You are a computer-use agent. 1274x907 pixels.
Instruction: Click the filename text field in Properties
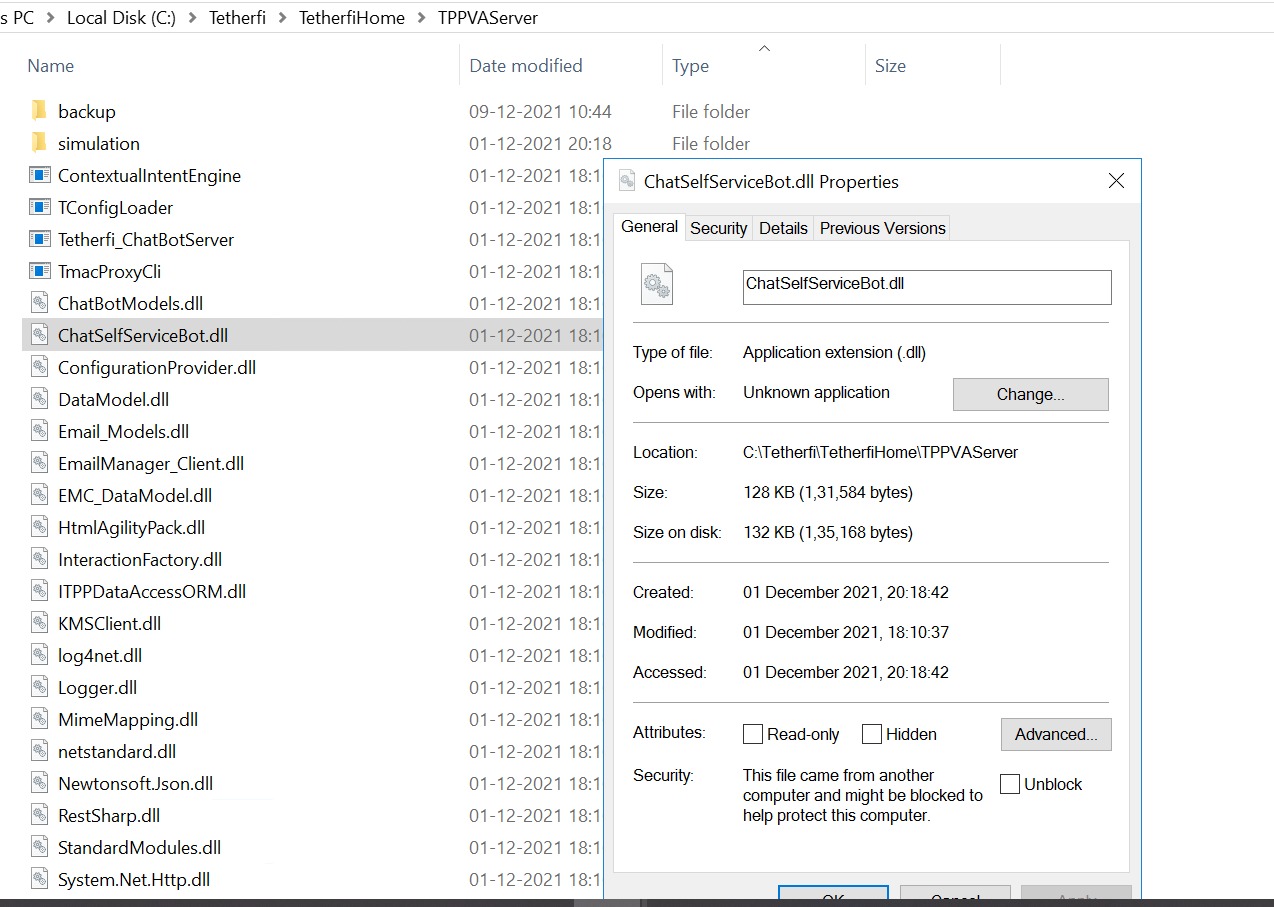(x=925, y=287)
